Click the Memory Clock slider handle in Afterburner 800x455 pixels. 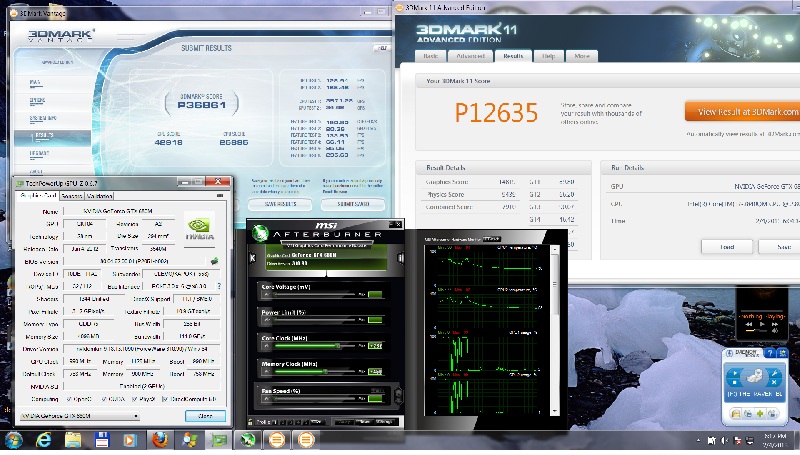(325, 371)
